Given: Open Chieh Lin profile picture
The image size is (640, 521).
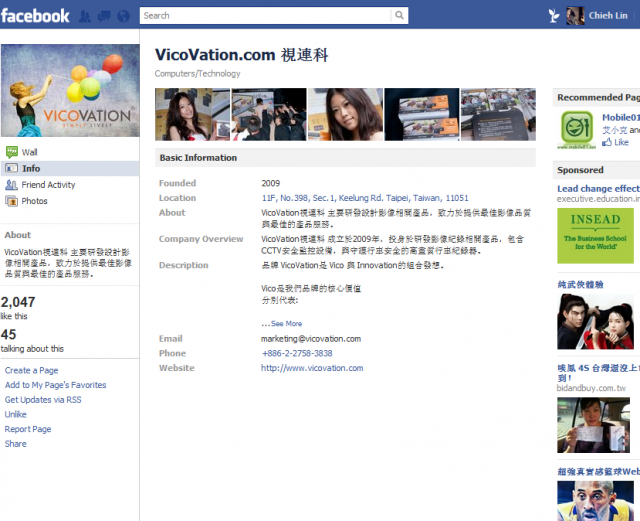Looking at the screenshot, I should tap(575, 16).
